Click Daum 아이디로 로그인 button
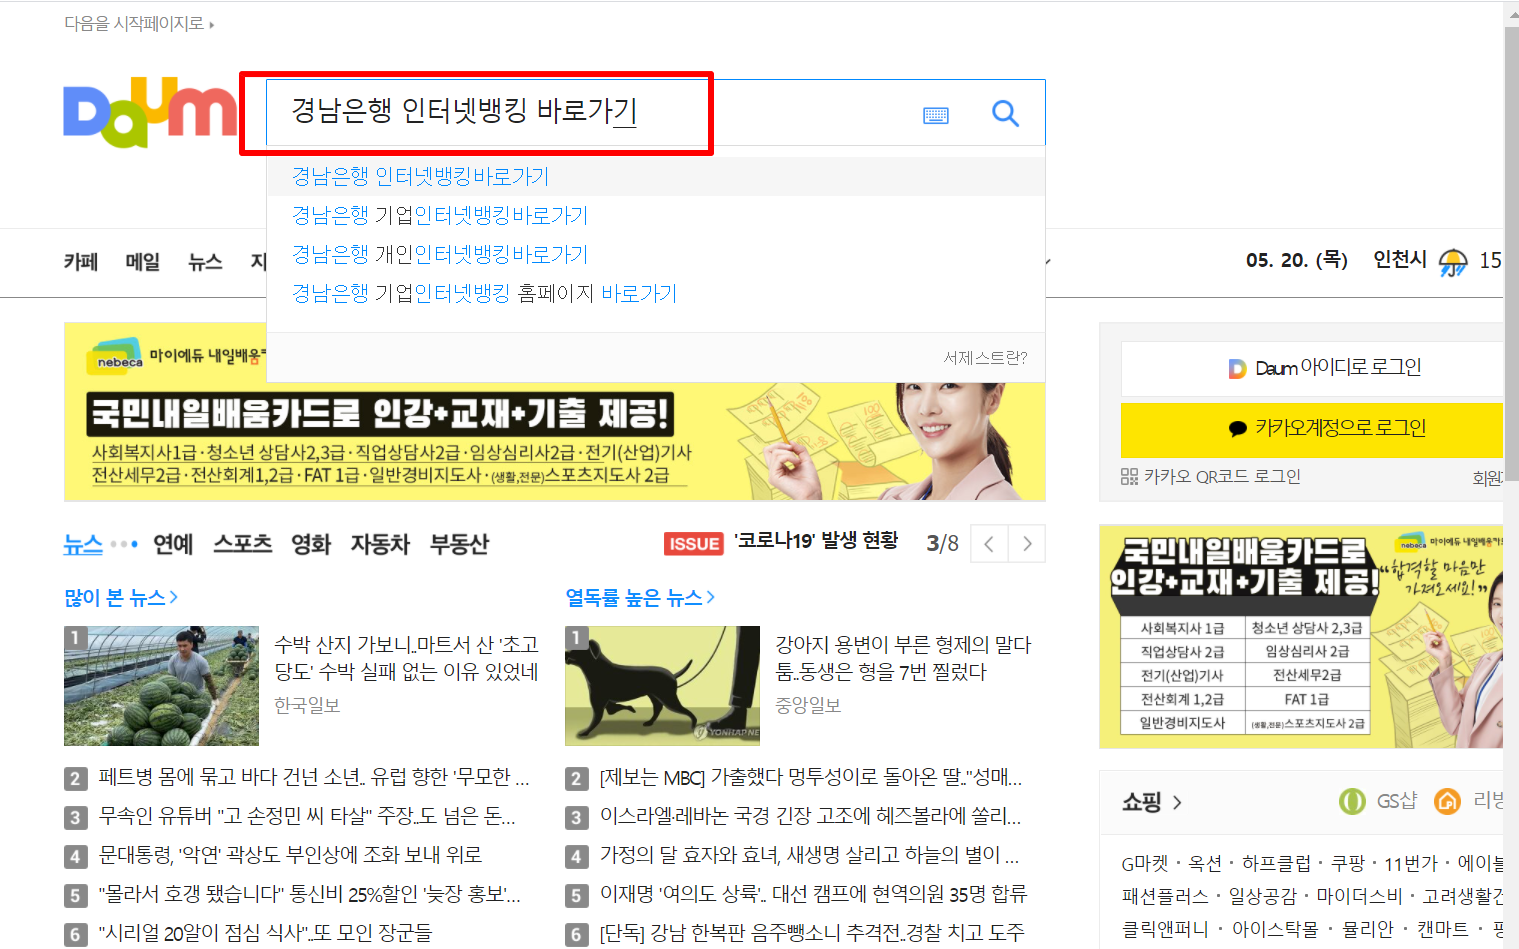The height and width of the screenshot is (949, 1519). click(x=1312, y=369)
